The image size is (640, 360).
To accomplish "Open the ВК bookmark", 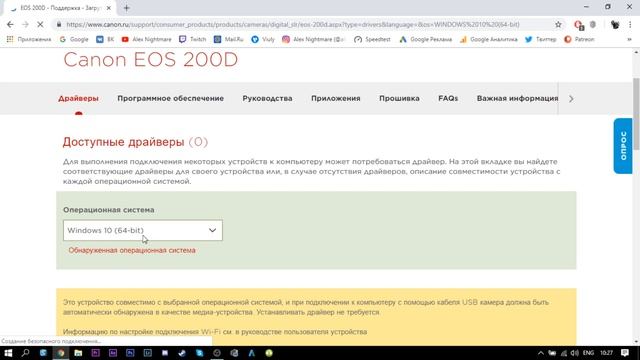I will coord(105,39).
